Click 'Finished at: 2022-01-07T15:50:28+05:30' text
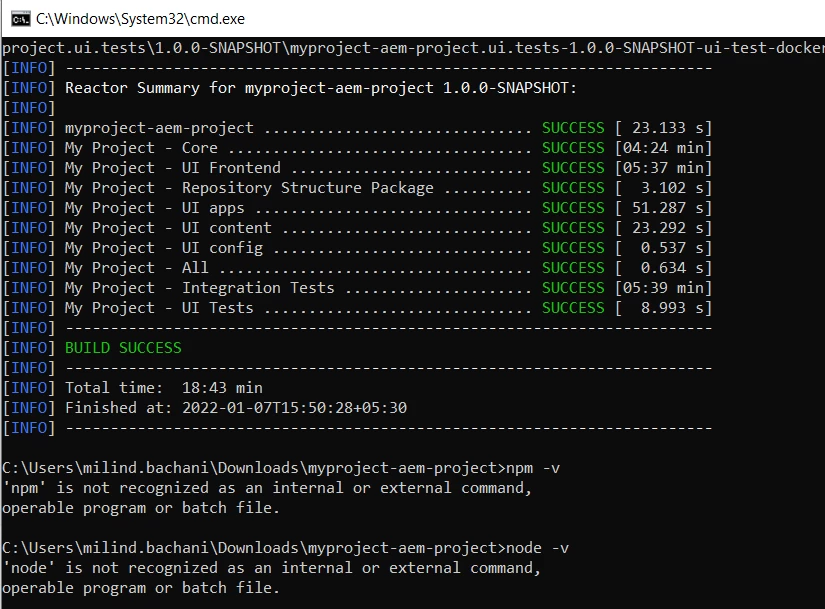 click(236, 408)
